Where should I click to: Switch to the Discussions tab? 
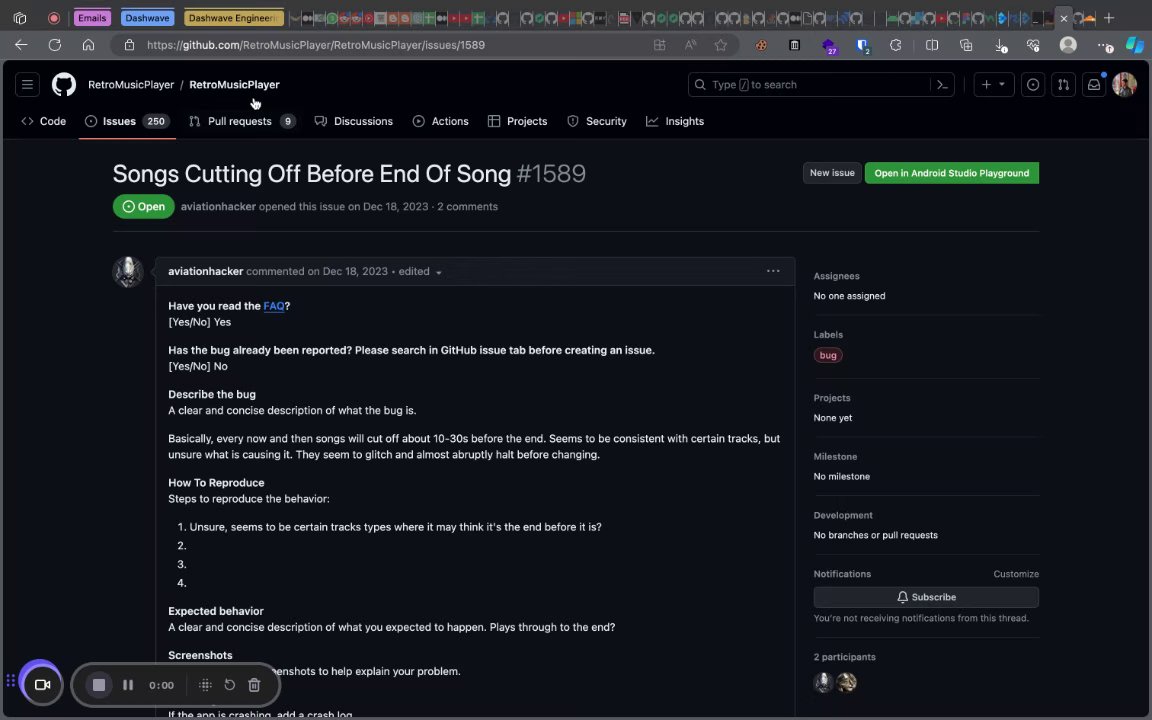(353, 121)
